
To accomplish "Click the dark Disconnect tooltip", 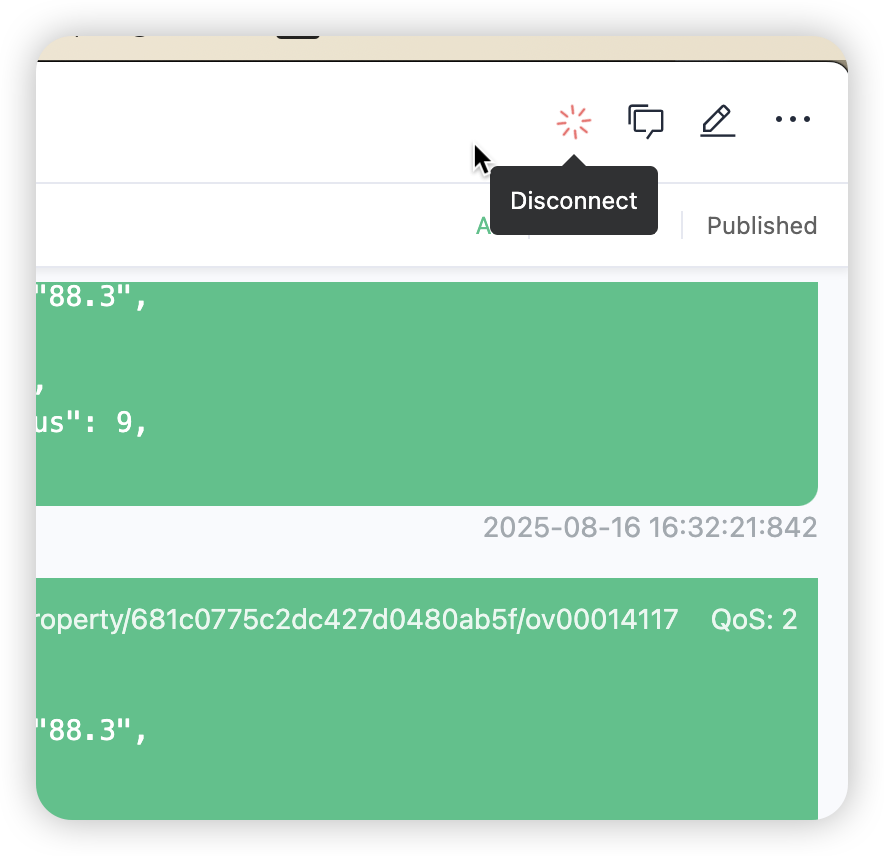I will (x=573, y=200).
